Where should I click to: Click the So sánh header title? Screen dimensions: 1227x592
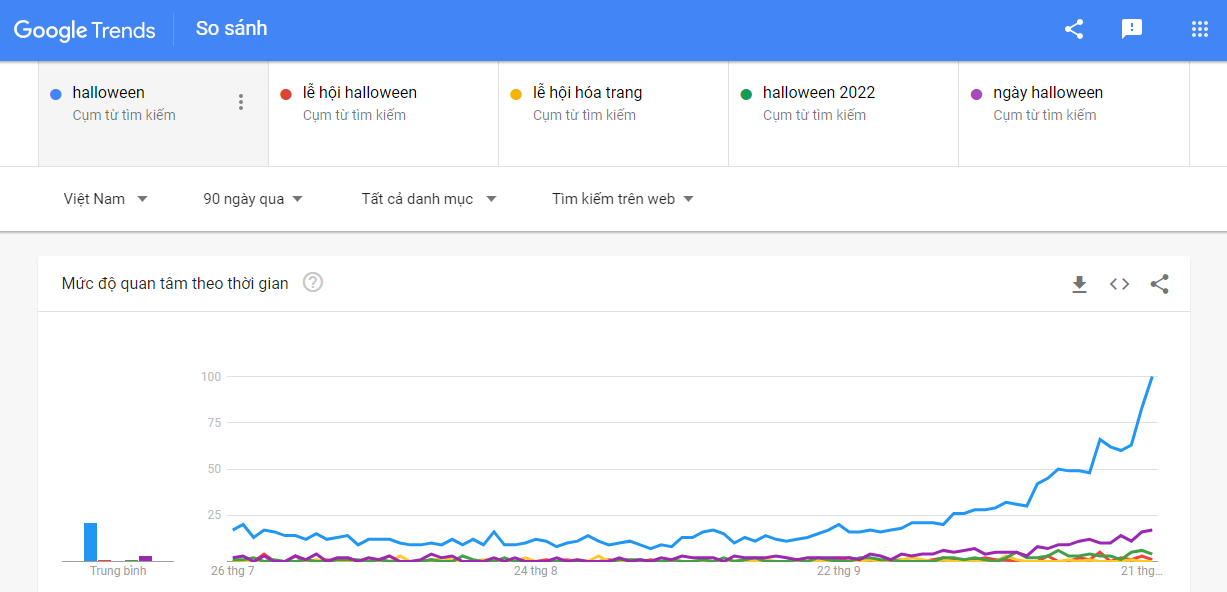pos(231,28)
